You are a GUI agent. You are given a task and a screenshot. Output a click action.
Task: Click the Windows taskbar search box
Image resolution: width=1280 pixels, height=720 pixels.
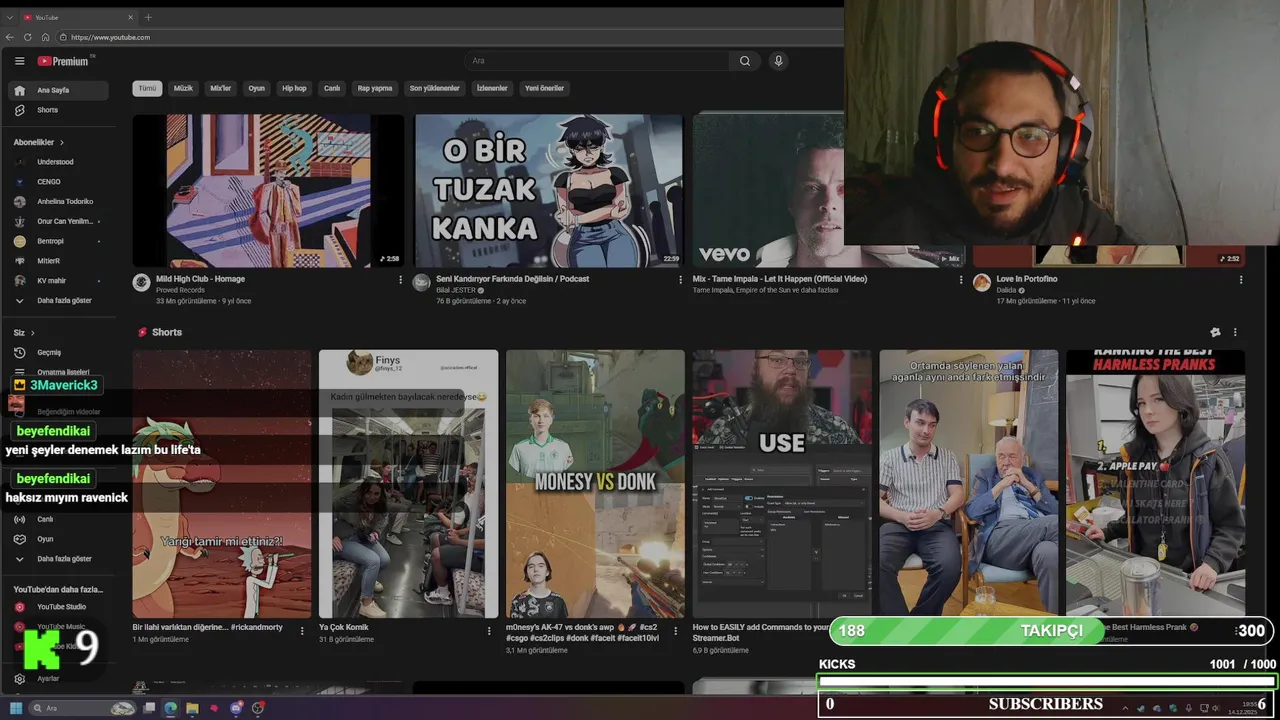coord(83,708)
